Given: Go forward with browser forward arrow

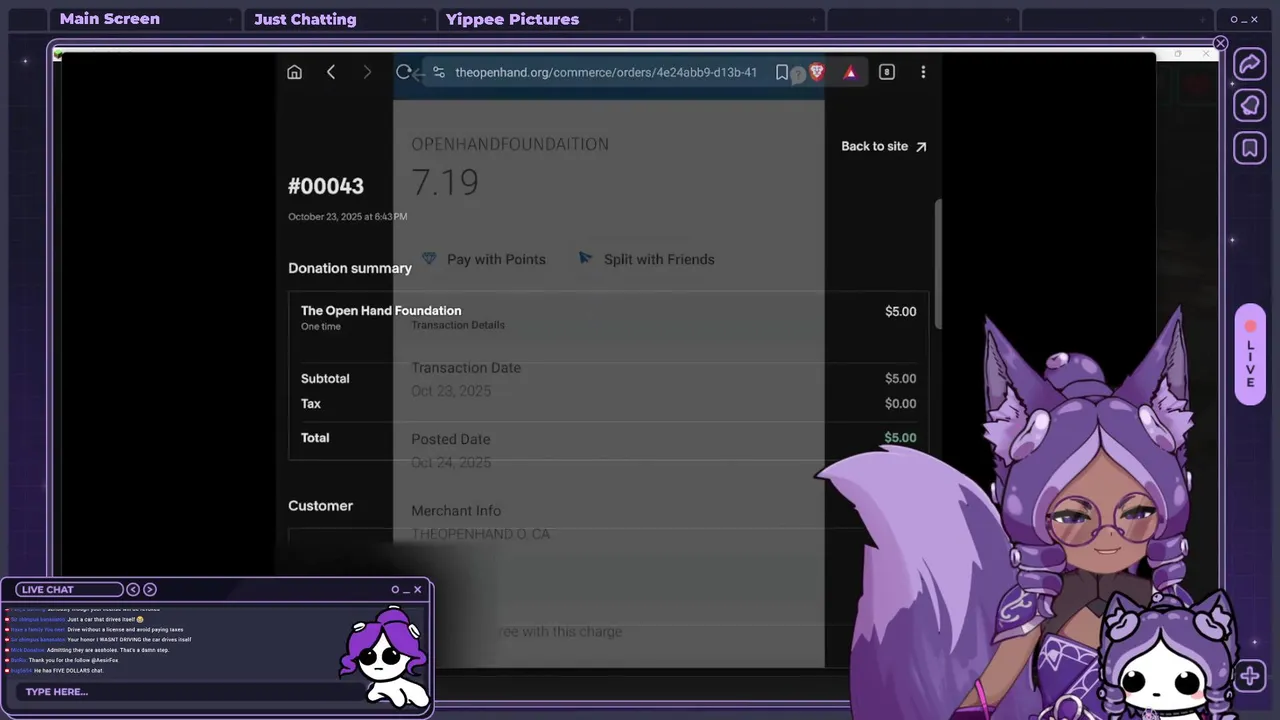Looking at the screenshot, I should tap(367, 72).
